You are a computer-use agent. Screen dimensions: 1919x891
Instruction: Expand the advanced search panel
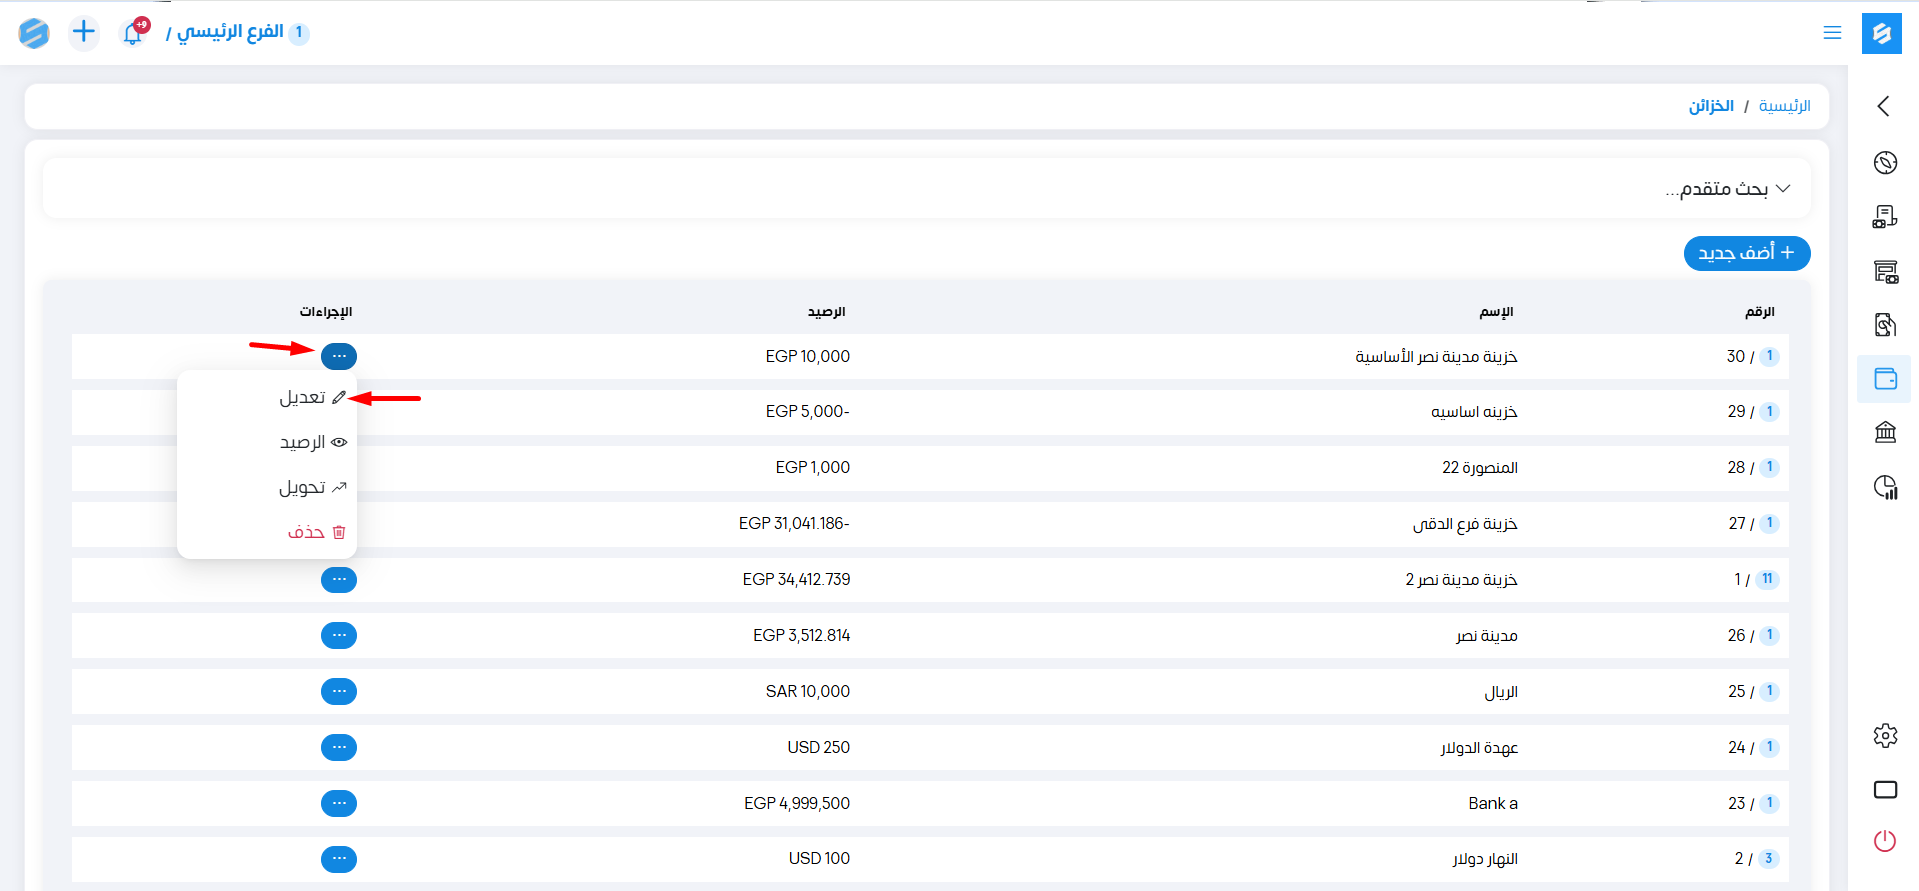click(1728, 189)
